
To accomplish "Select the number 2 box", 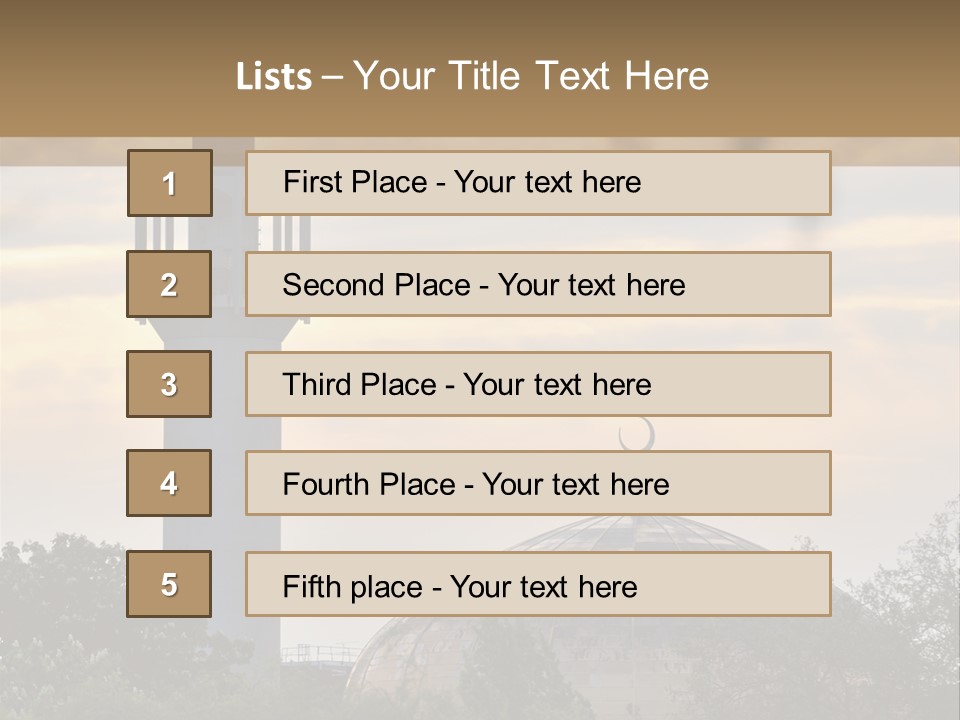I will [169, 284].
